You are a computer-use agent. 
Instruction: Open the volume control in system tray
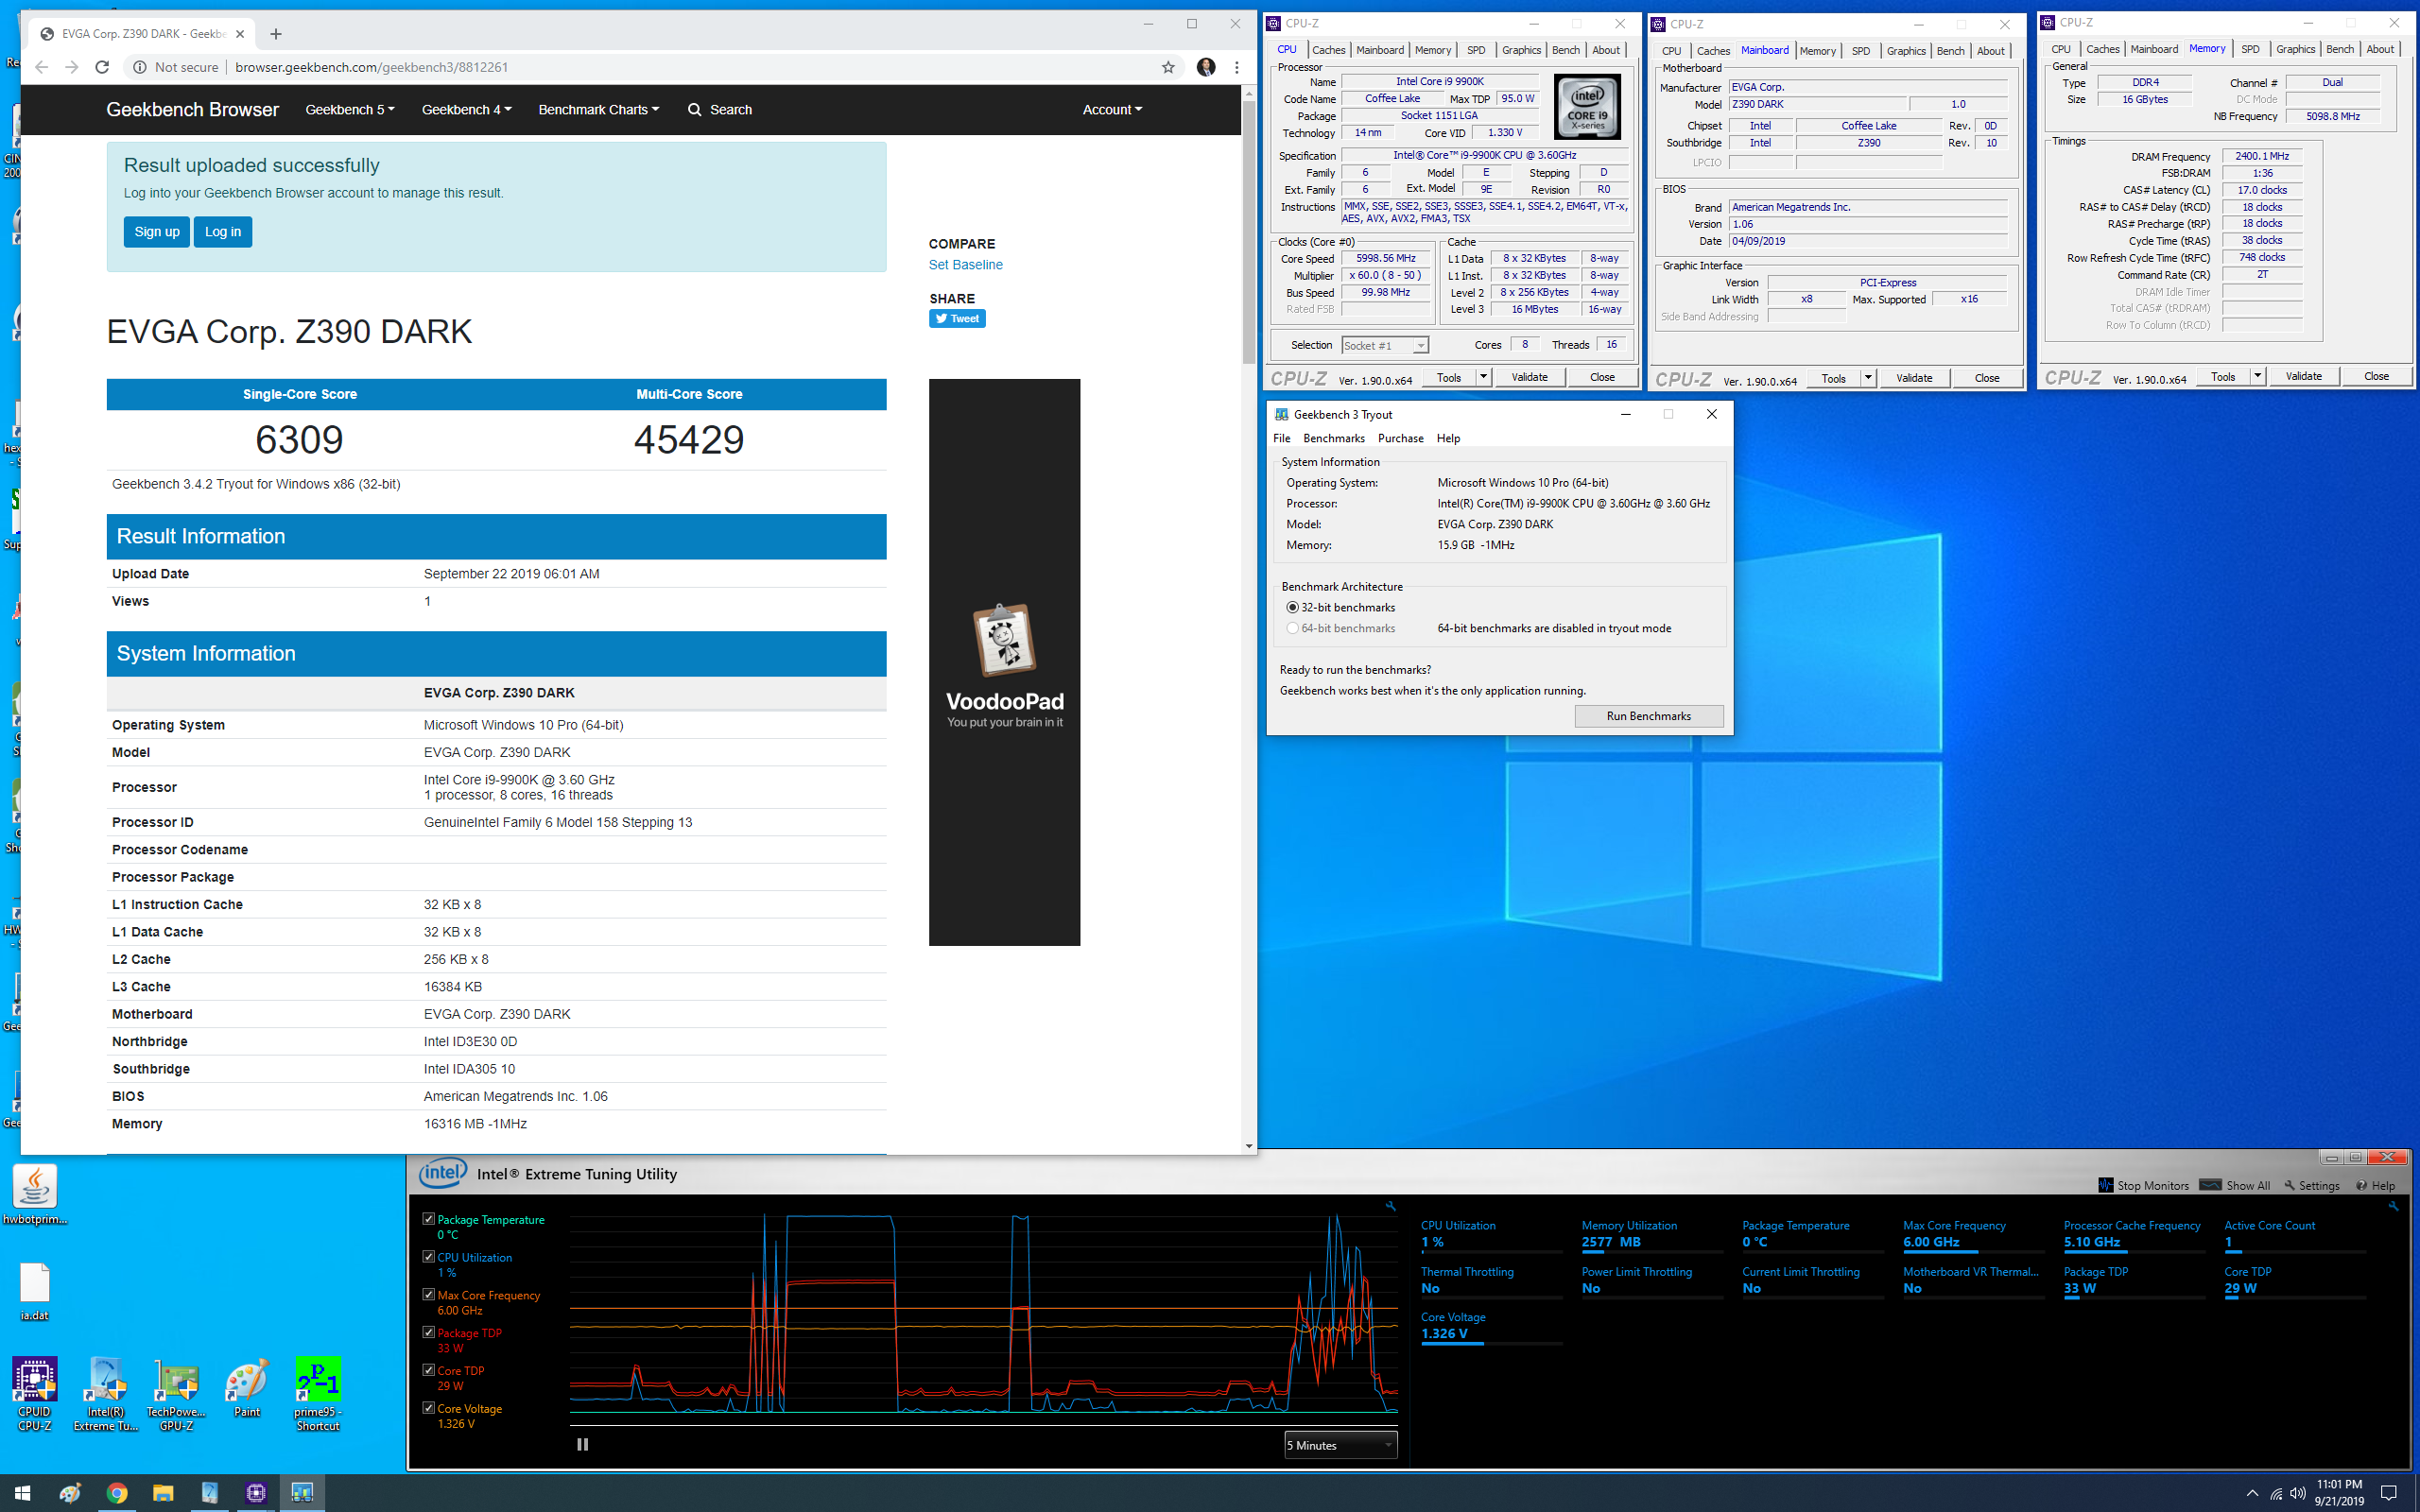click(x=2298, y=1493)
